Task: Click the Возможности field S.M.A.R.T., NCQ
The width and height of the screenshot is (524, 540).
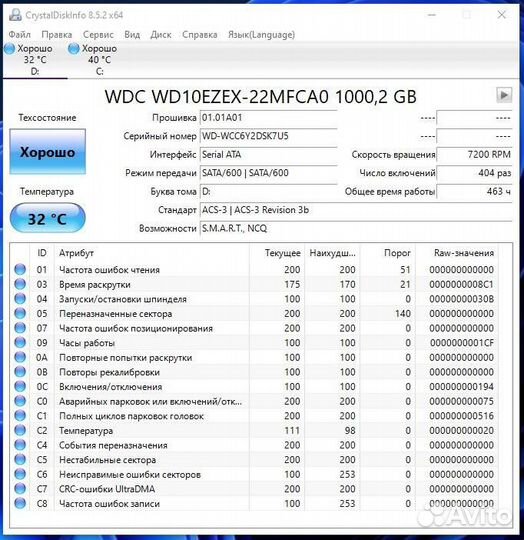Action: tap(356, 228)
